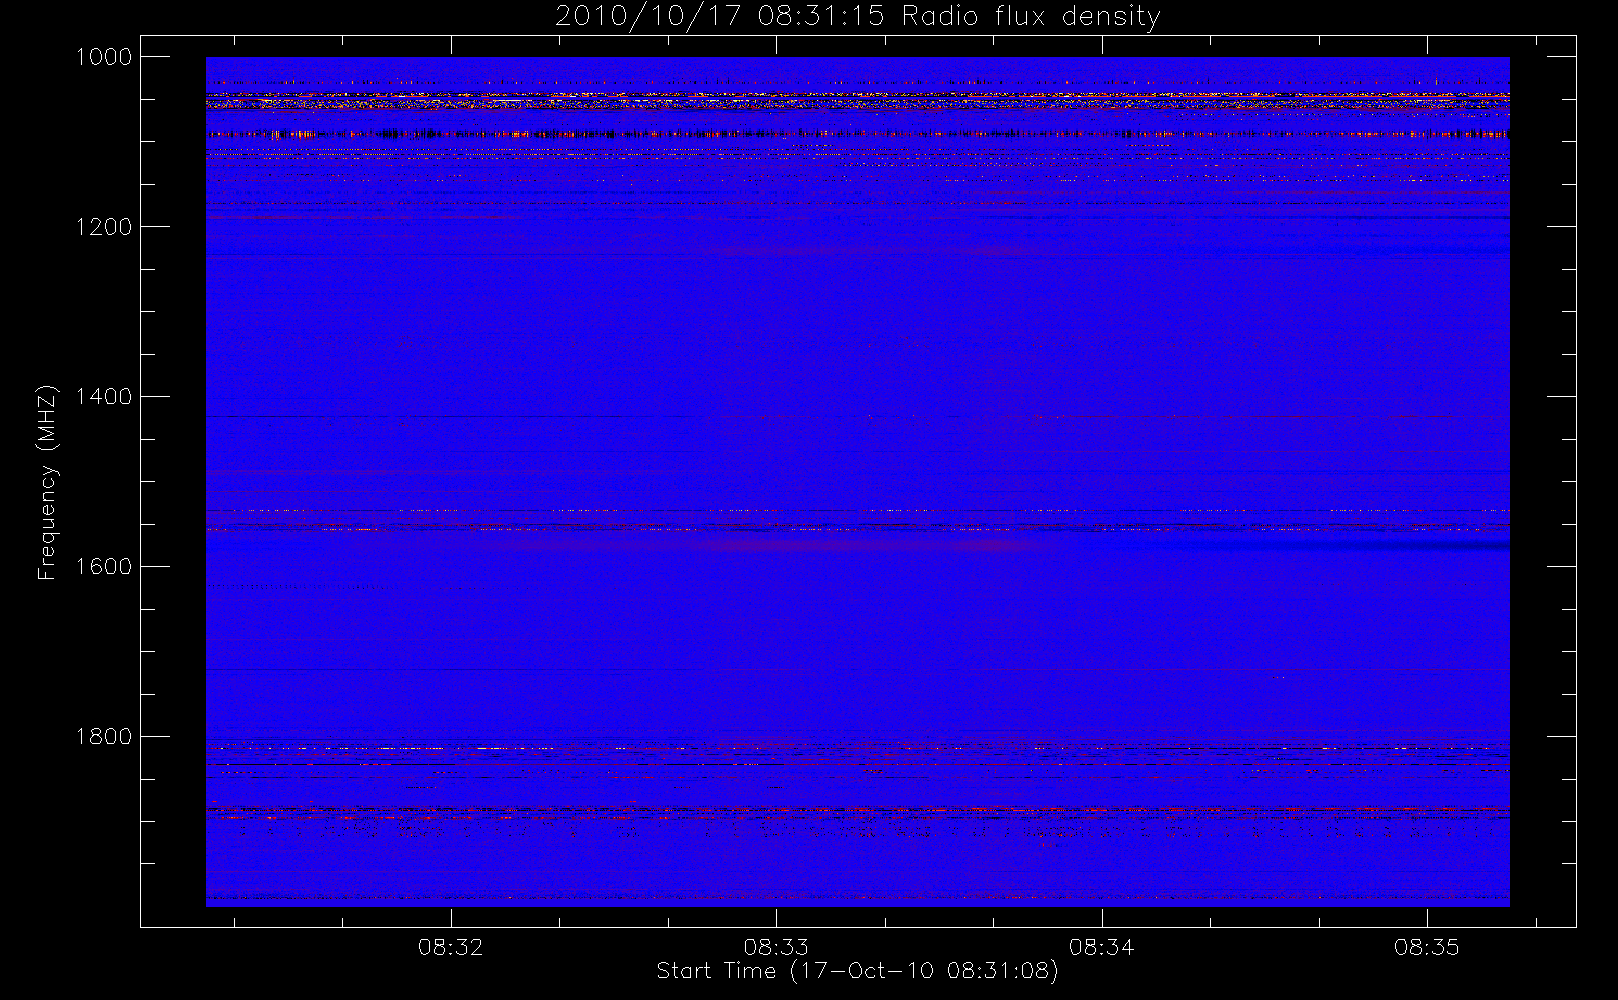Click the 'Frequency (MHZ)' axis title

click(x=47, y=482)
